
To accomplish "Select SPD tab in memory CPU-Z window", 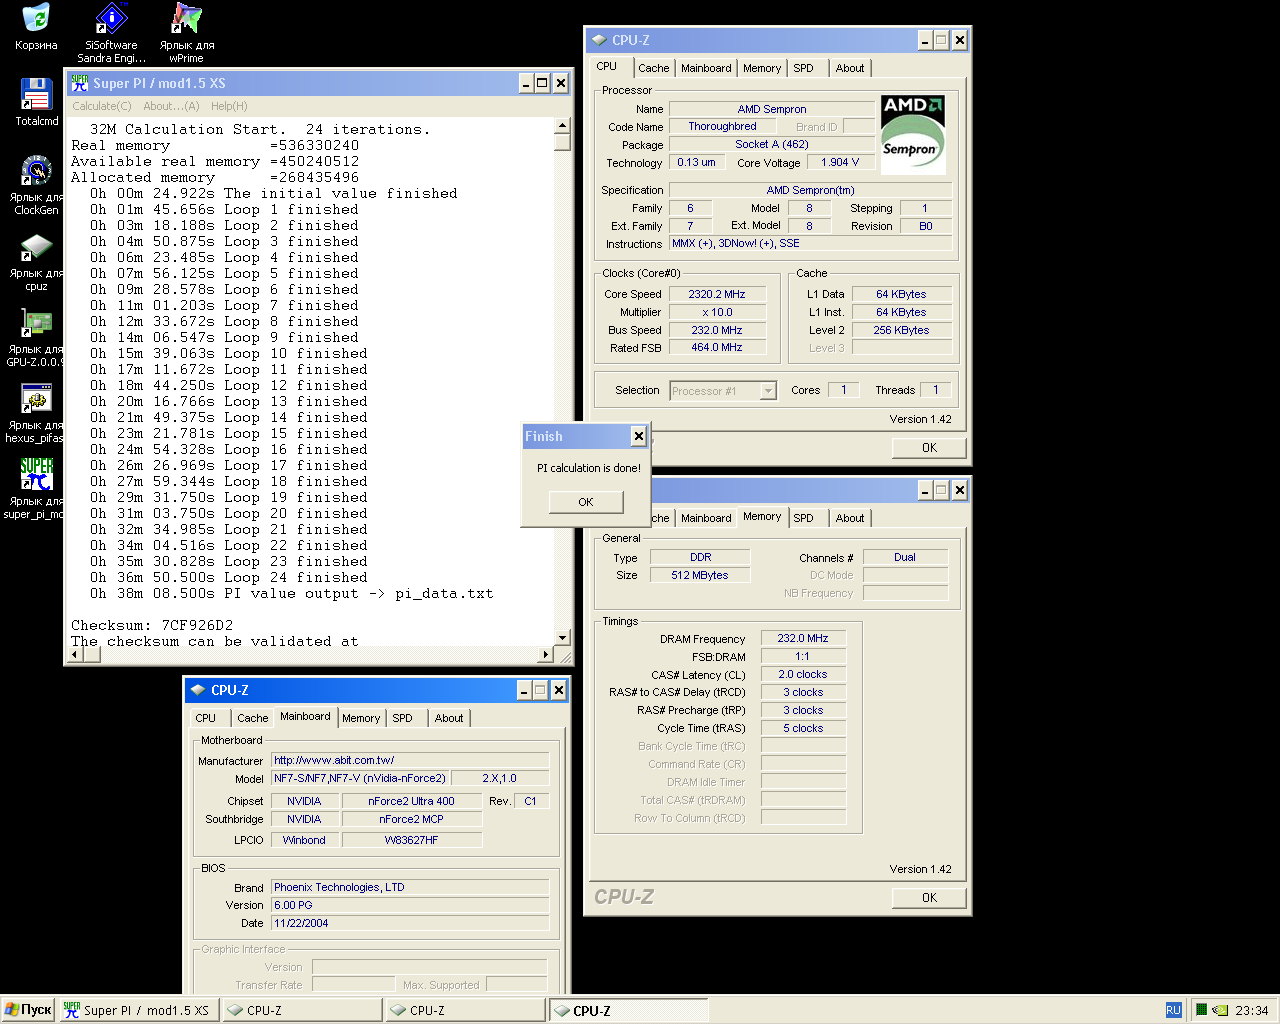I will coord(804,518).
